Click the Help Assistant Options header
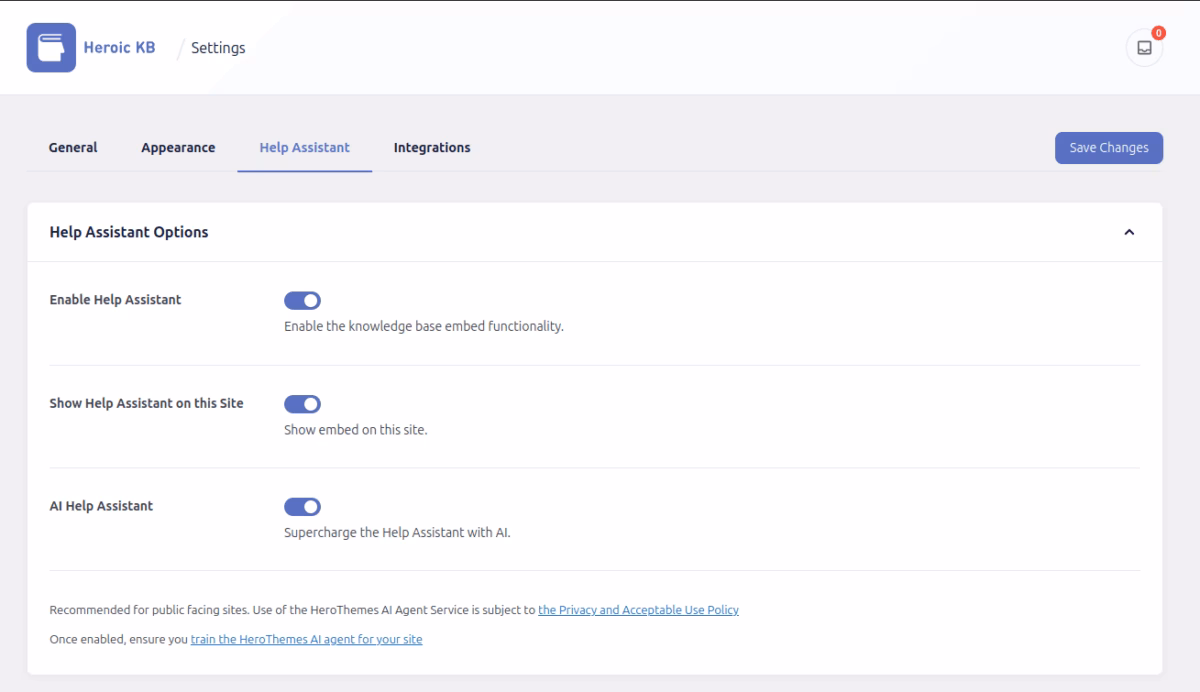This screenshot has width=1200, height=692. [129, 232]
